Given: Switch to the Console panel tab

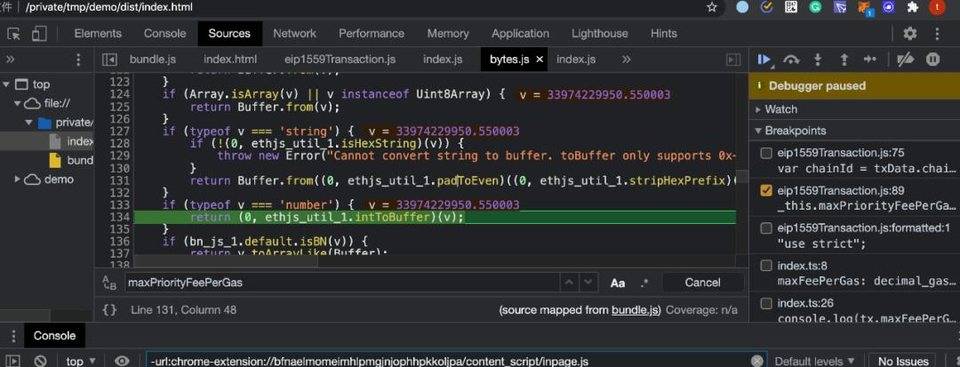Looking at the screenshot, I should (165, 34).
